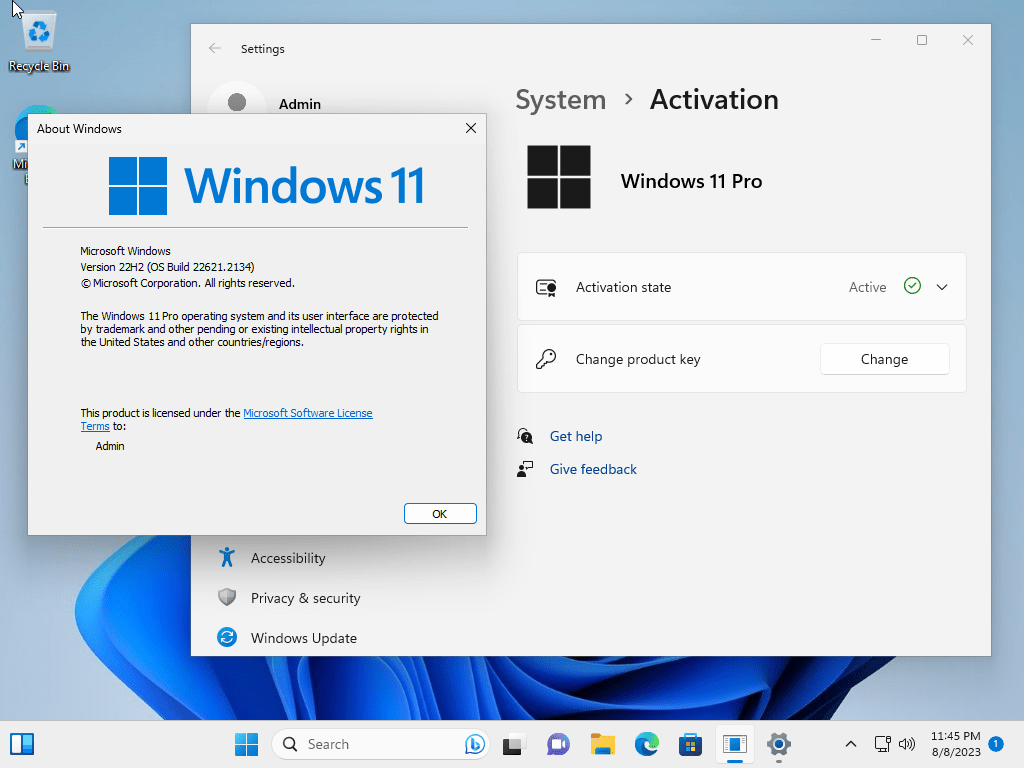Open the Microsoft Software License link
The image size is (1024, 768).
click(308, 413)
